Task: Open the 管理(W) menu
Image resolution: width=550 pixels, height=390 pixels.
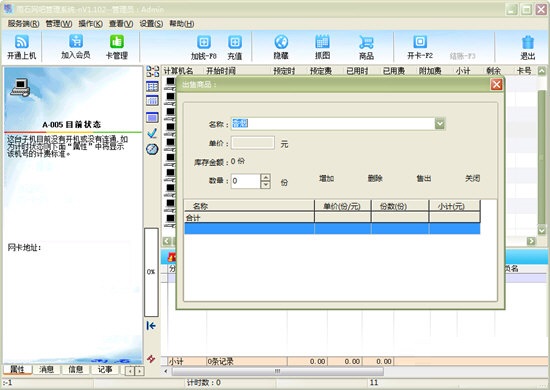Action: (59, 23)
